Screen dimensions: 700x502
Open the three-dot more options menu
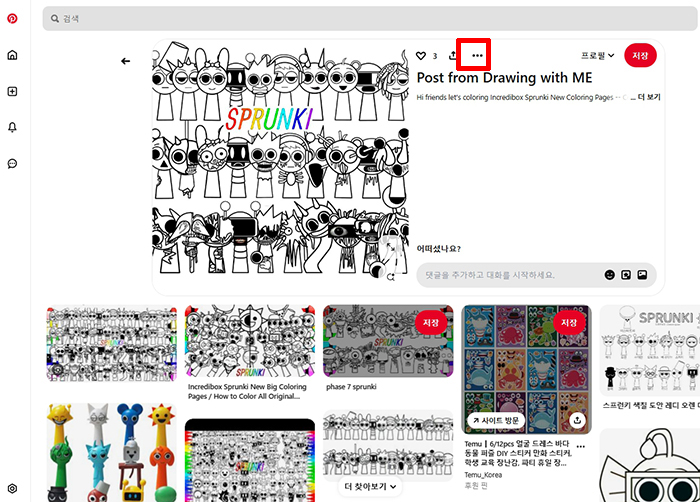477,55
